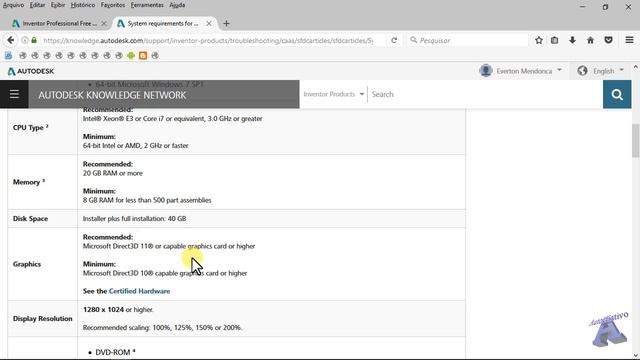Expand the Everton Mendonca account dropdown
640x360 pixels.
[x=559, y=70]
